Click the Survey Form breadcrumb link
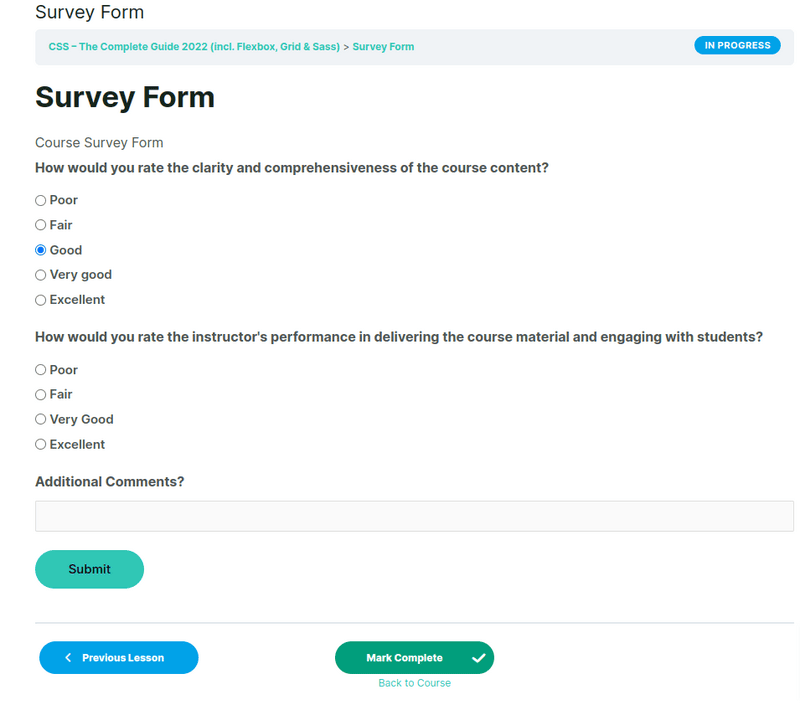Screen dimensions: 800x715 click(383, 47)
